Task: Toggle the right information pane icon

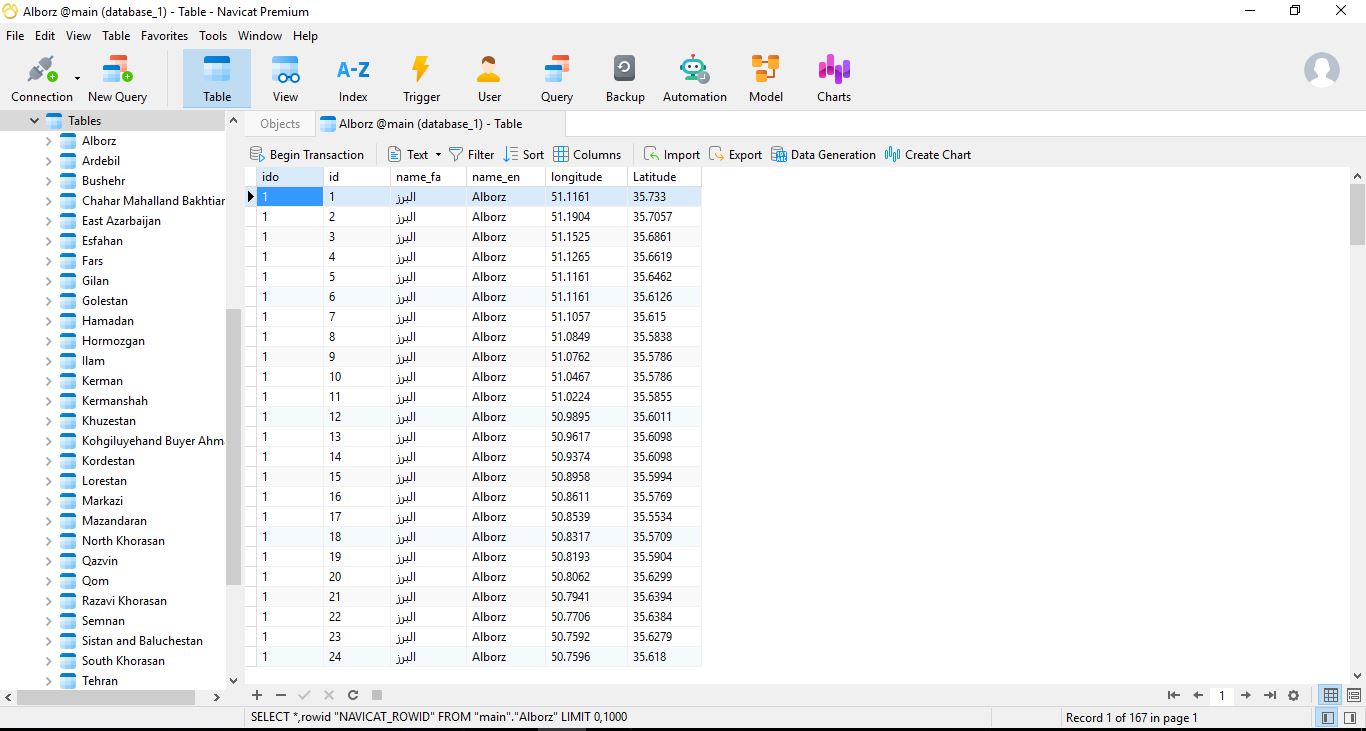Action: [1350, 717]
